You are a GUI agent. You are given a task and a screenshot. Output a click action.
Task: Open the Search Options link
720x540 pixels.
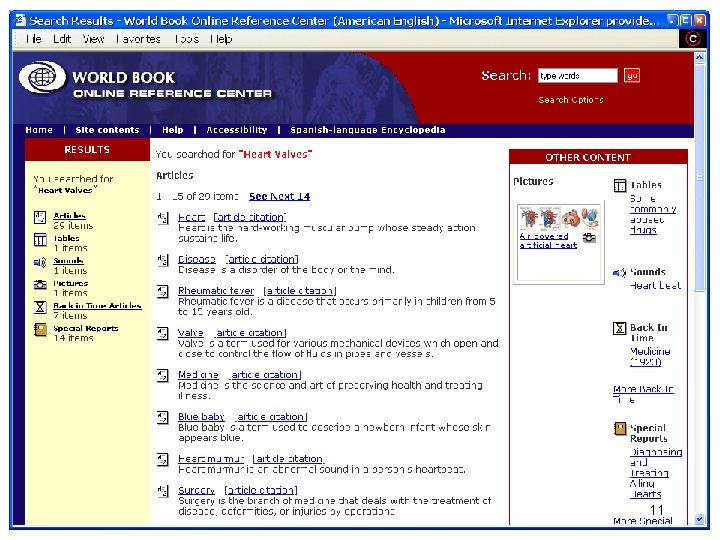click(x=571, y=100)
